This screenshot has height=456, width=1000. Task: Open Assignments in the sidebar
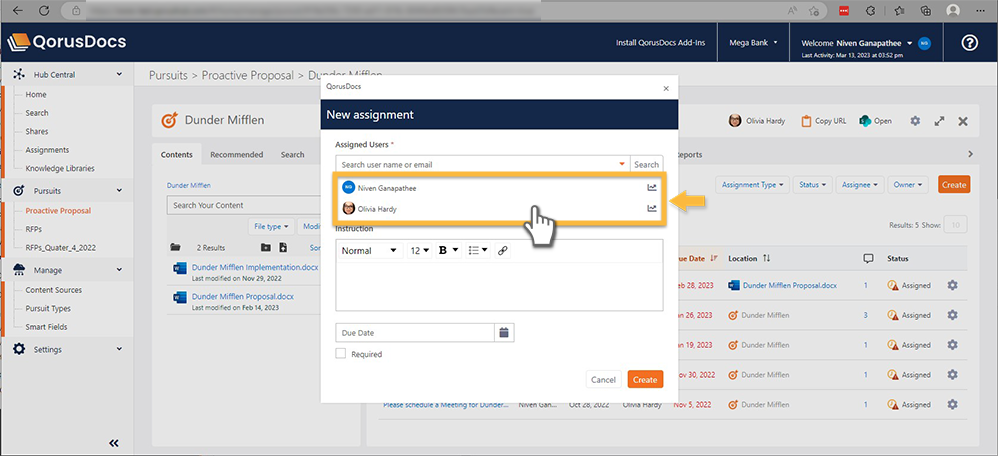(x=47, y=150)
